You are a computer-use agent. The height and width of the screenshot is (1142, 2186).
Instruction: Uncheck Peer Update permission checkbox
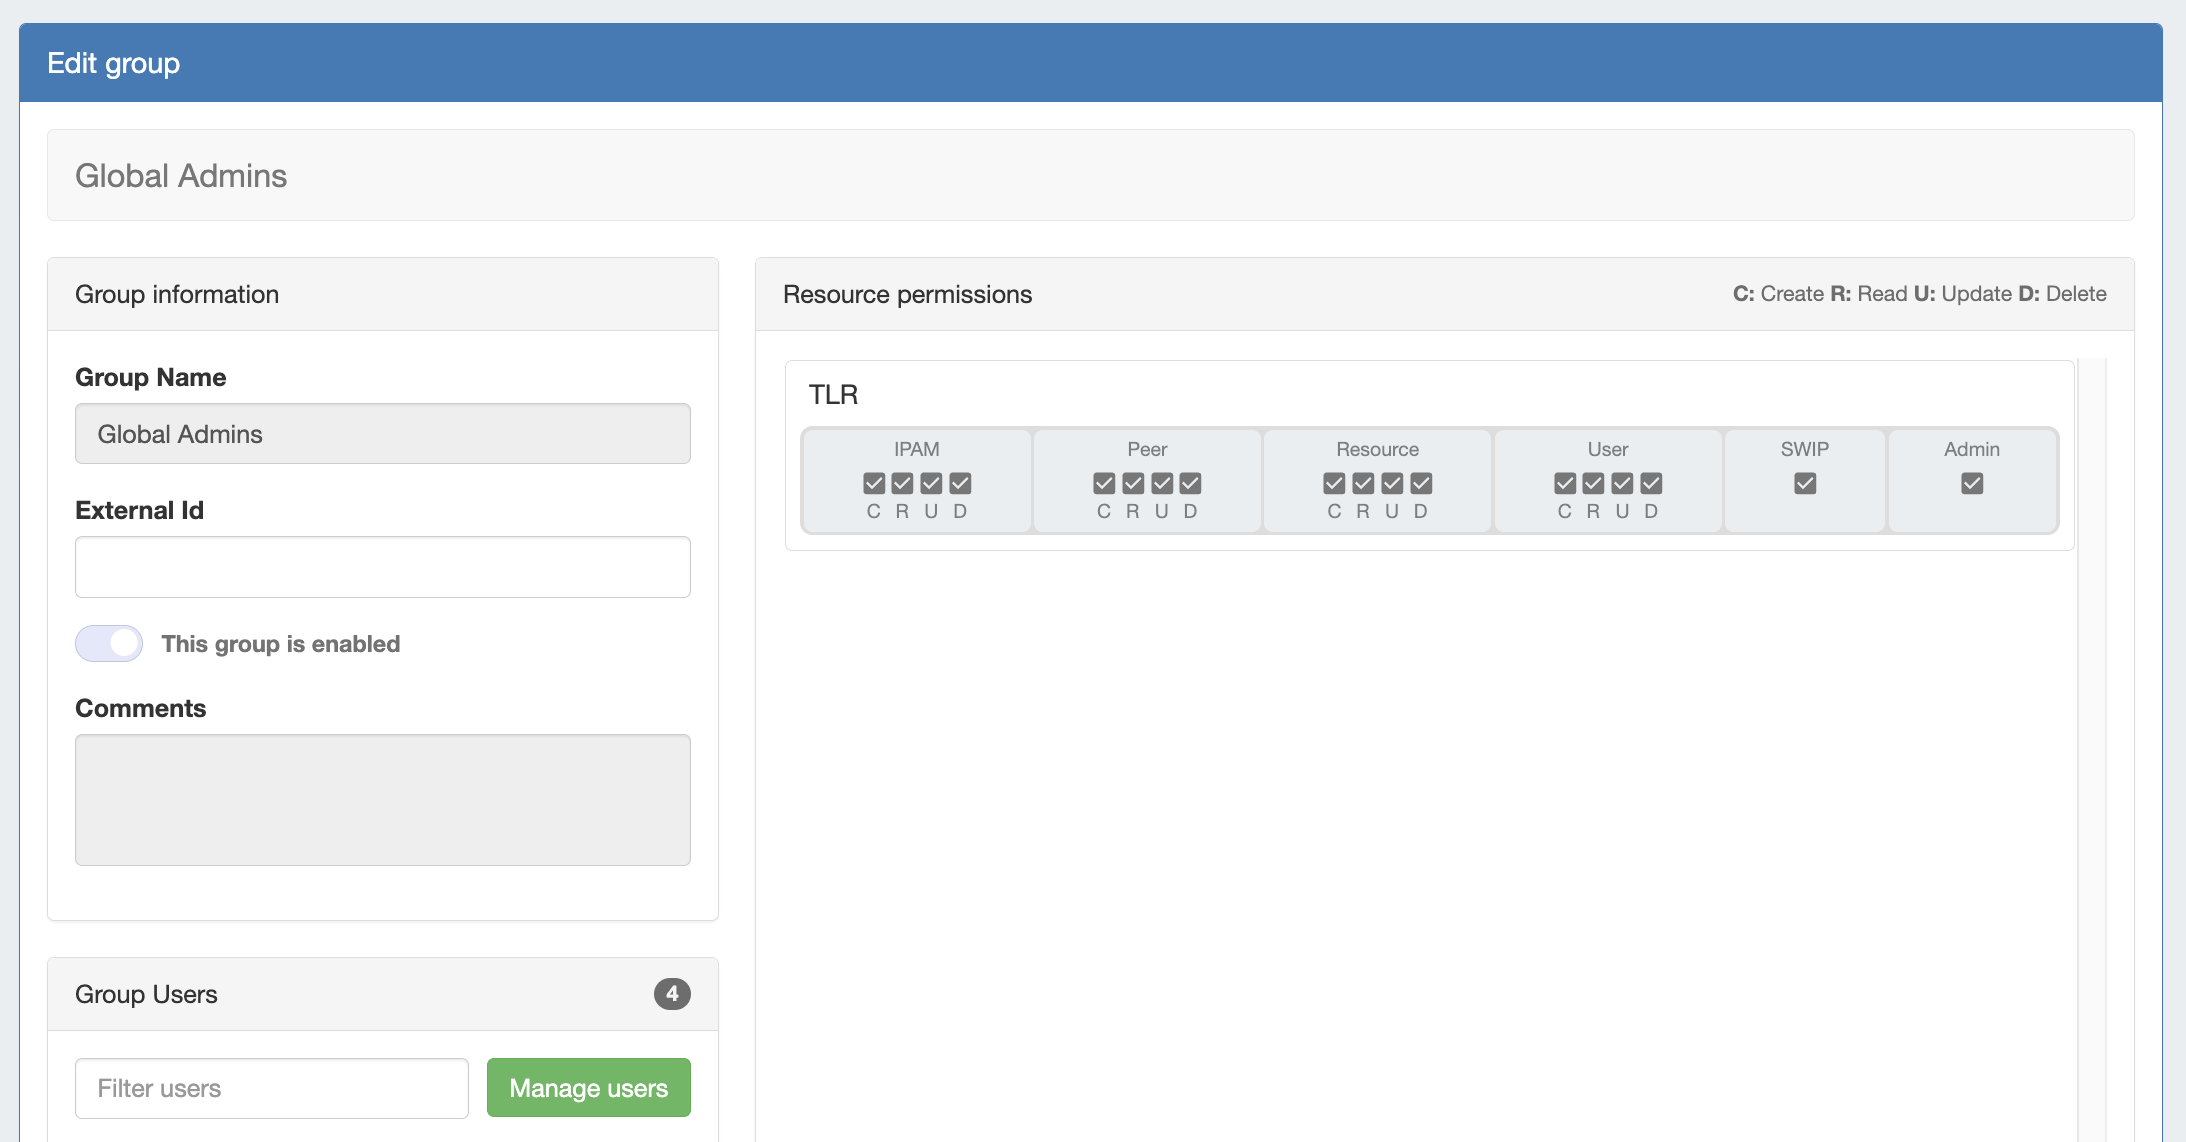(1162, 484)
